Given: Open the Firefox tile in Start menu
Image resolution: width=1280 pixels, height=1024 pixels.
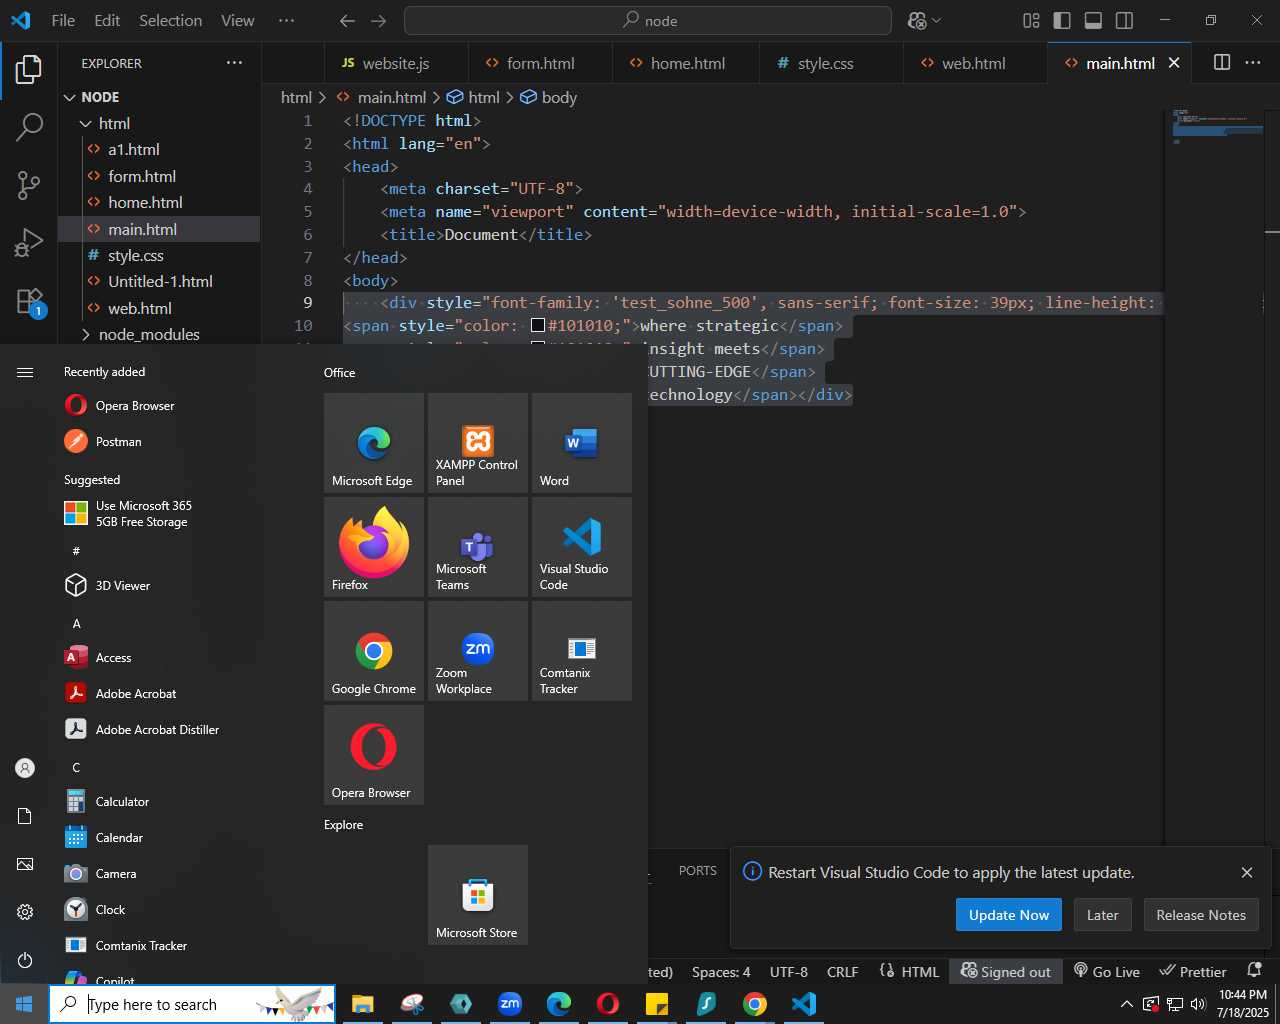Looking at the screenshot, I should [374, 547].
